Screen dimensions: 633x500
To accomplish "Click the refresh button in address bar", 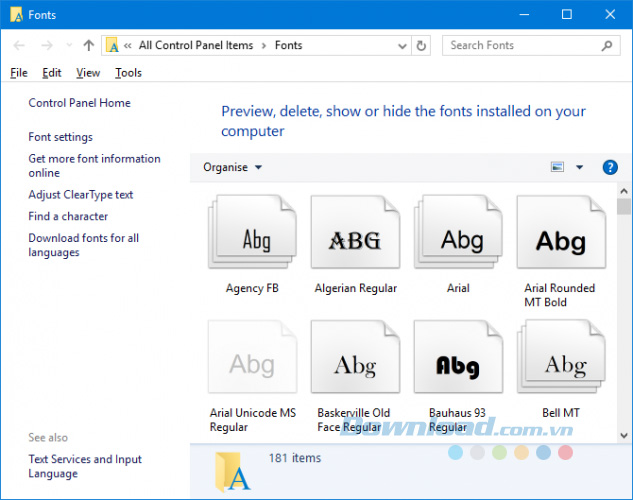I will click(x=421, y=46).
